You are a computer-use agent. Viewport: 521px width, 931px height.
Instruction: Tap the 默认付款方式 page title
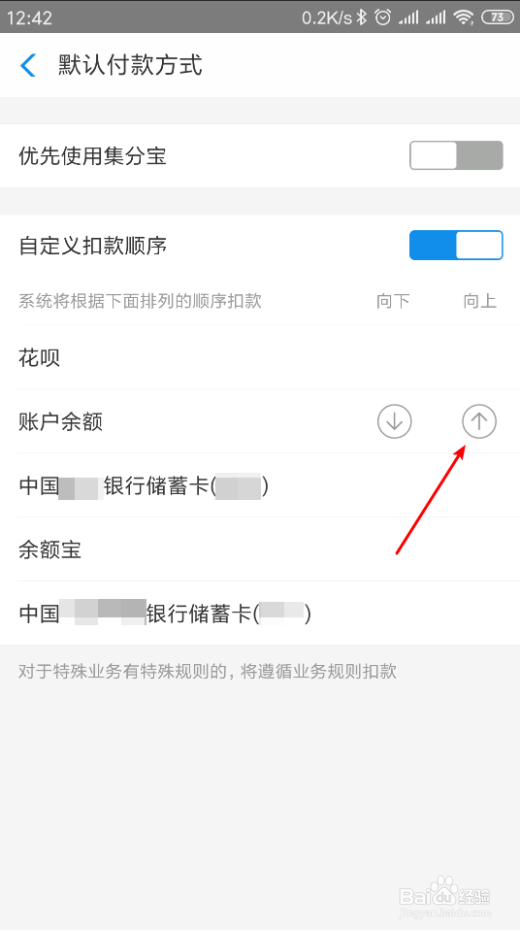[130, 65]
